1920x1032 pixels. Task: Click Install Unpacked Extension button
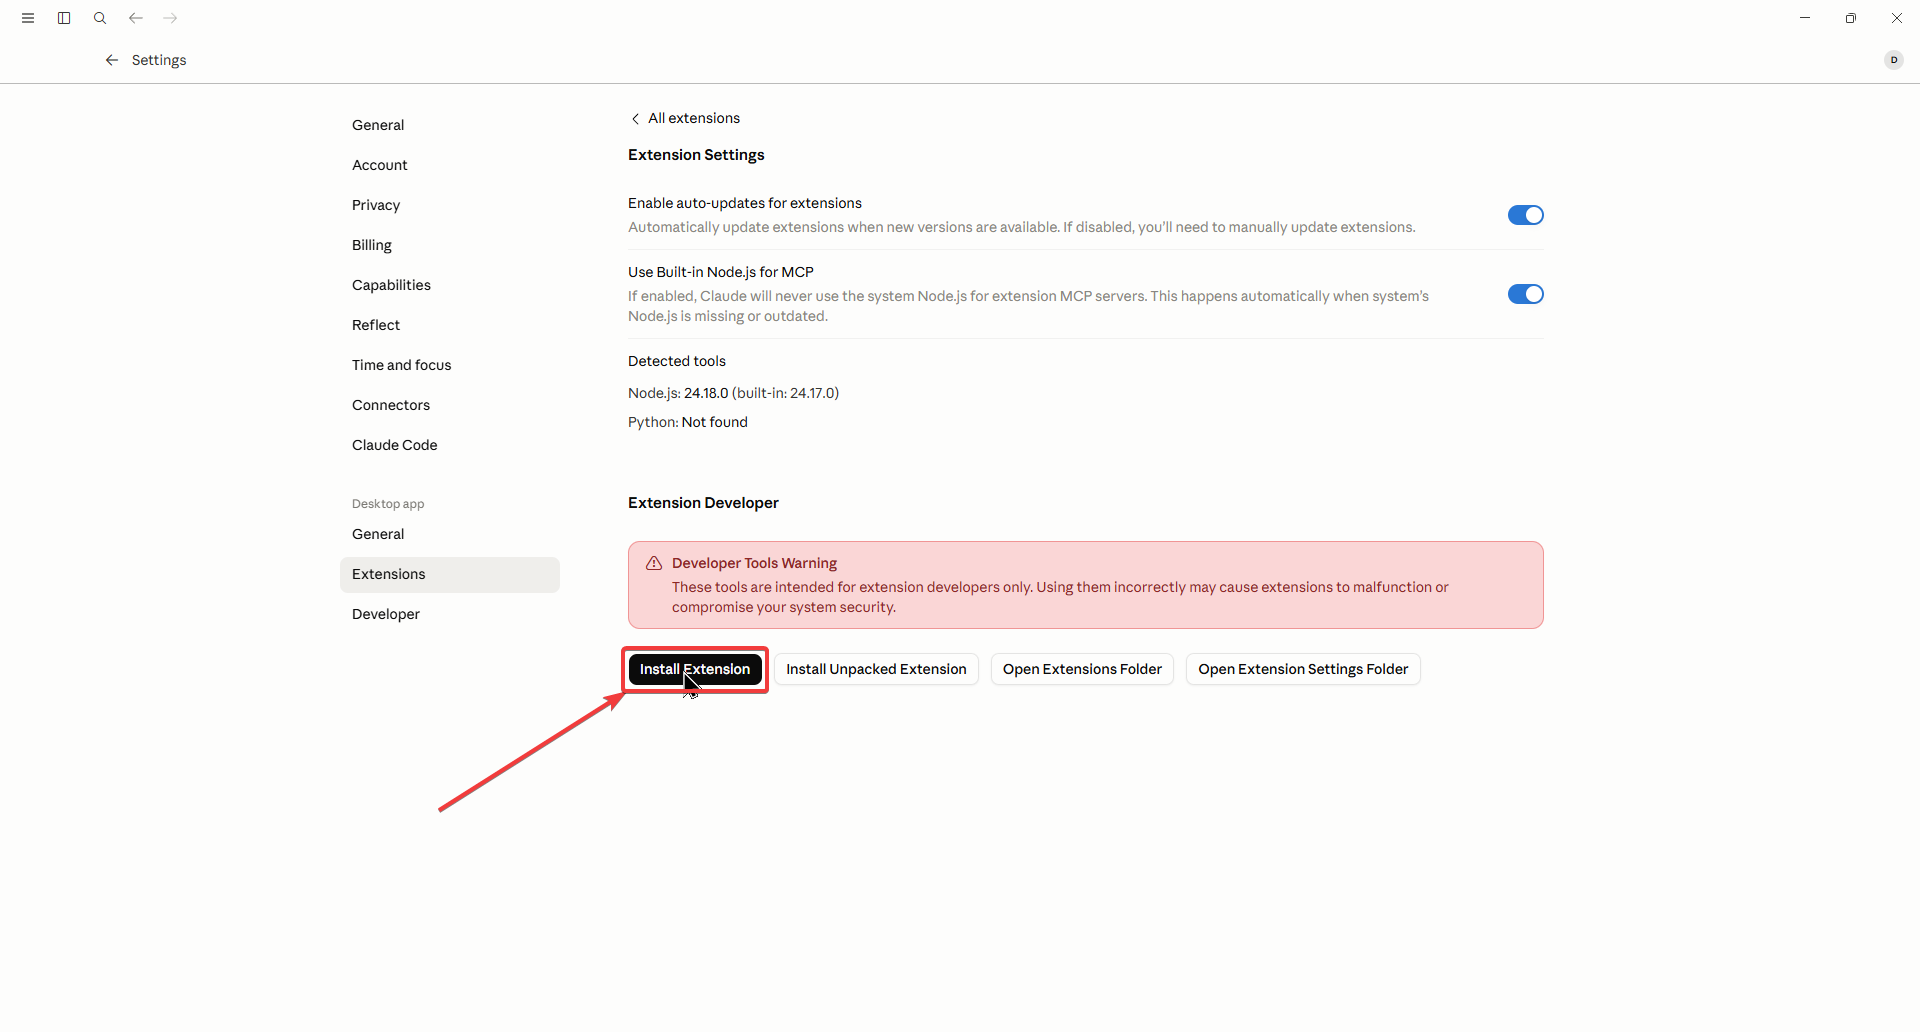coord(876,669)
